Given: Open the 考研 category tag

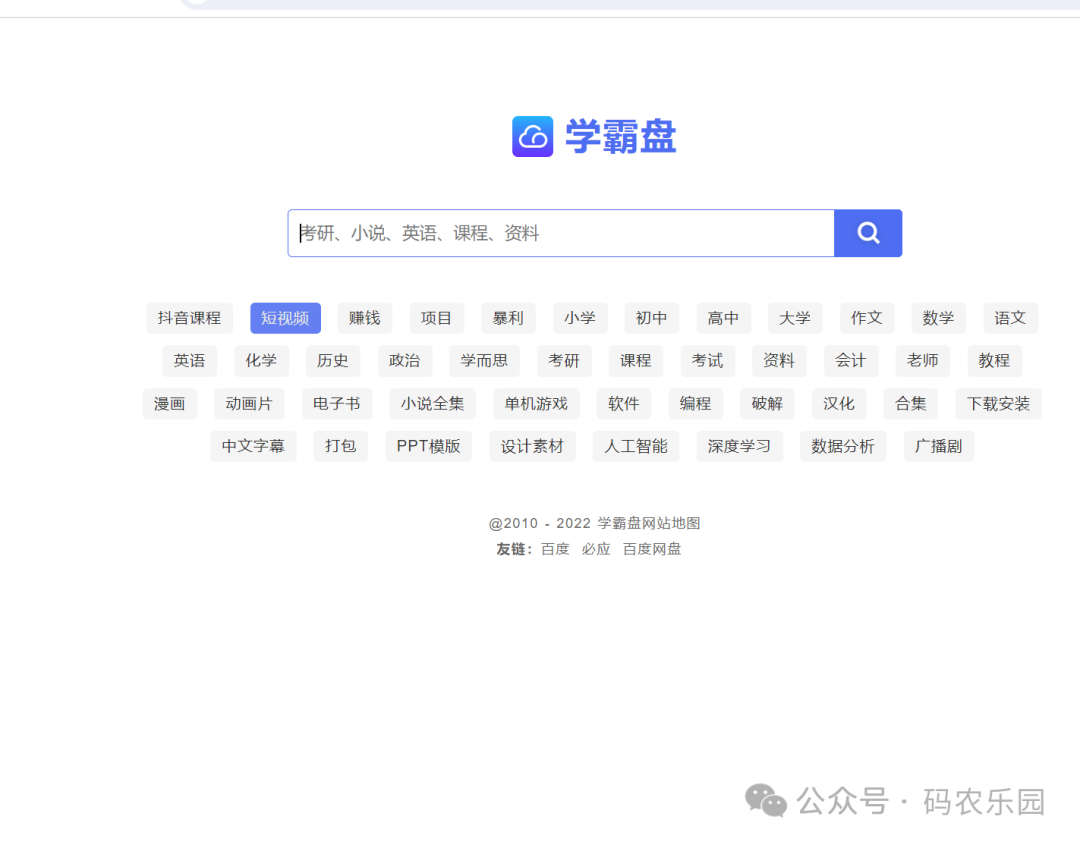Looking at the screenshot, I should click(x=564, y=360).
